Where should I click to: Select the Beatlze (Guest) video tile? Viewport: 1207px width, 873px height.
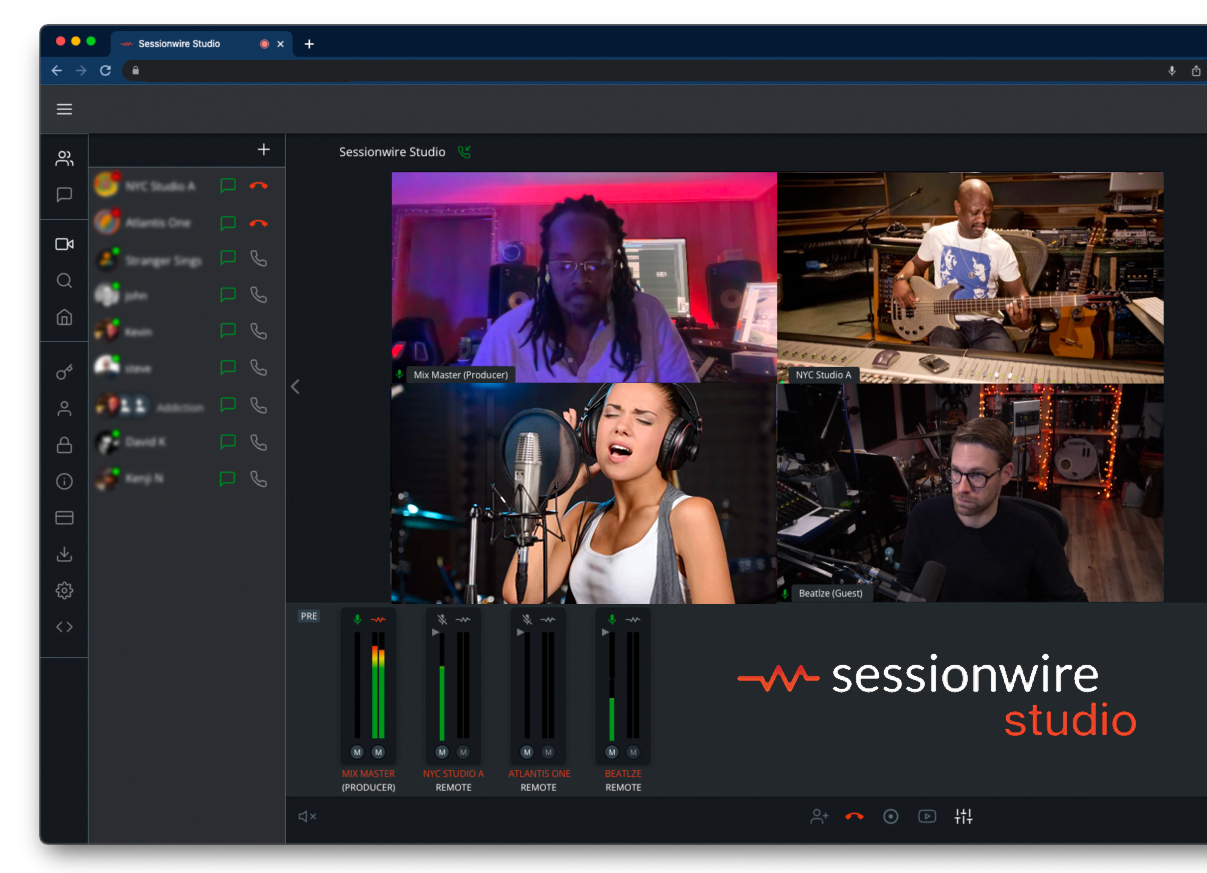pos(970,493)
